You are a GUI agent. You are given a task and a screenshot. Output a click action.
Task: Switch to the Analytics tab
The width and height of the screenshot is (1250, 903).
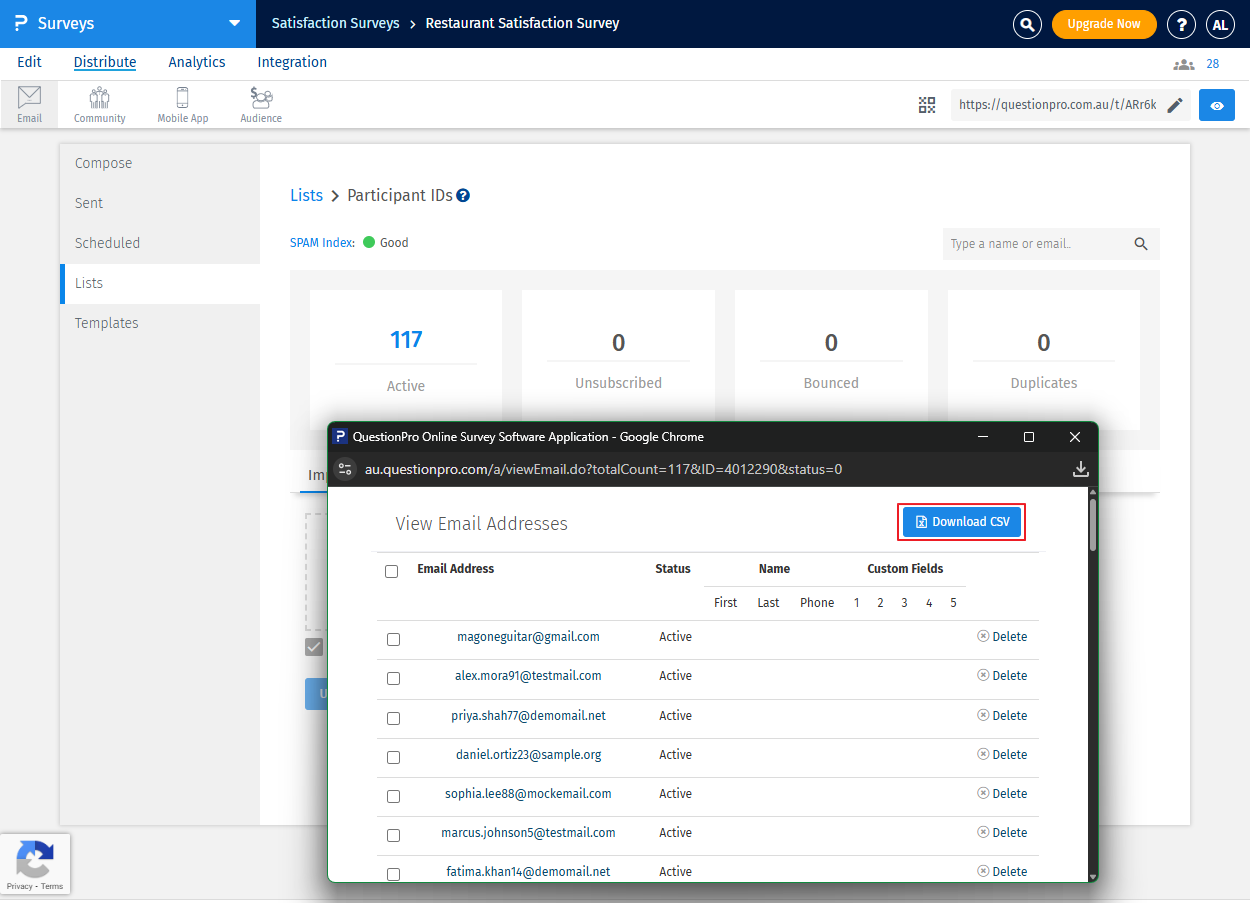197,62
